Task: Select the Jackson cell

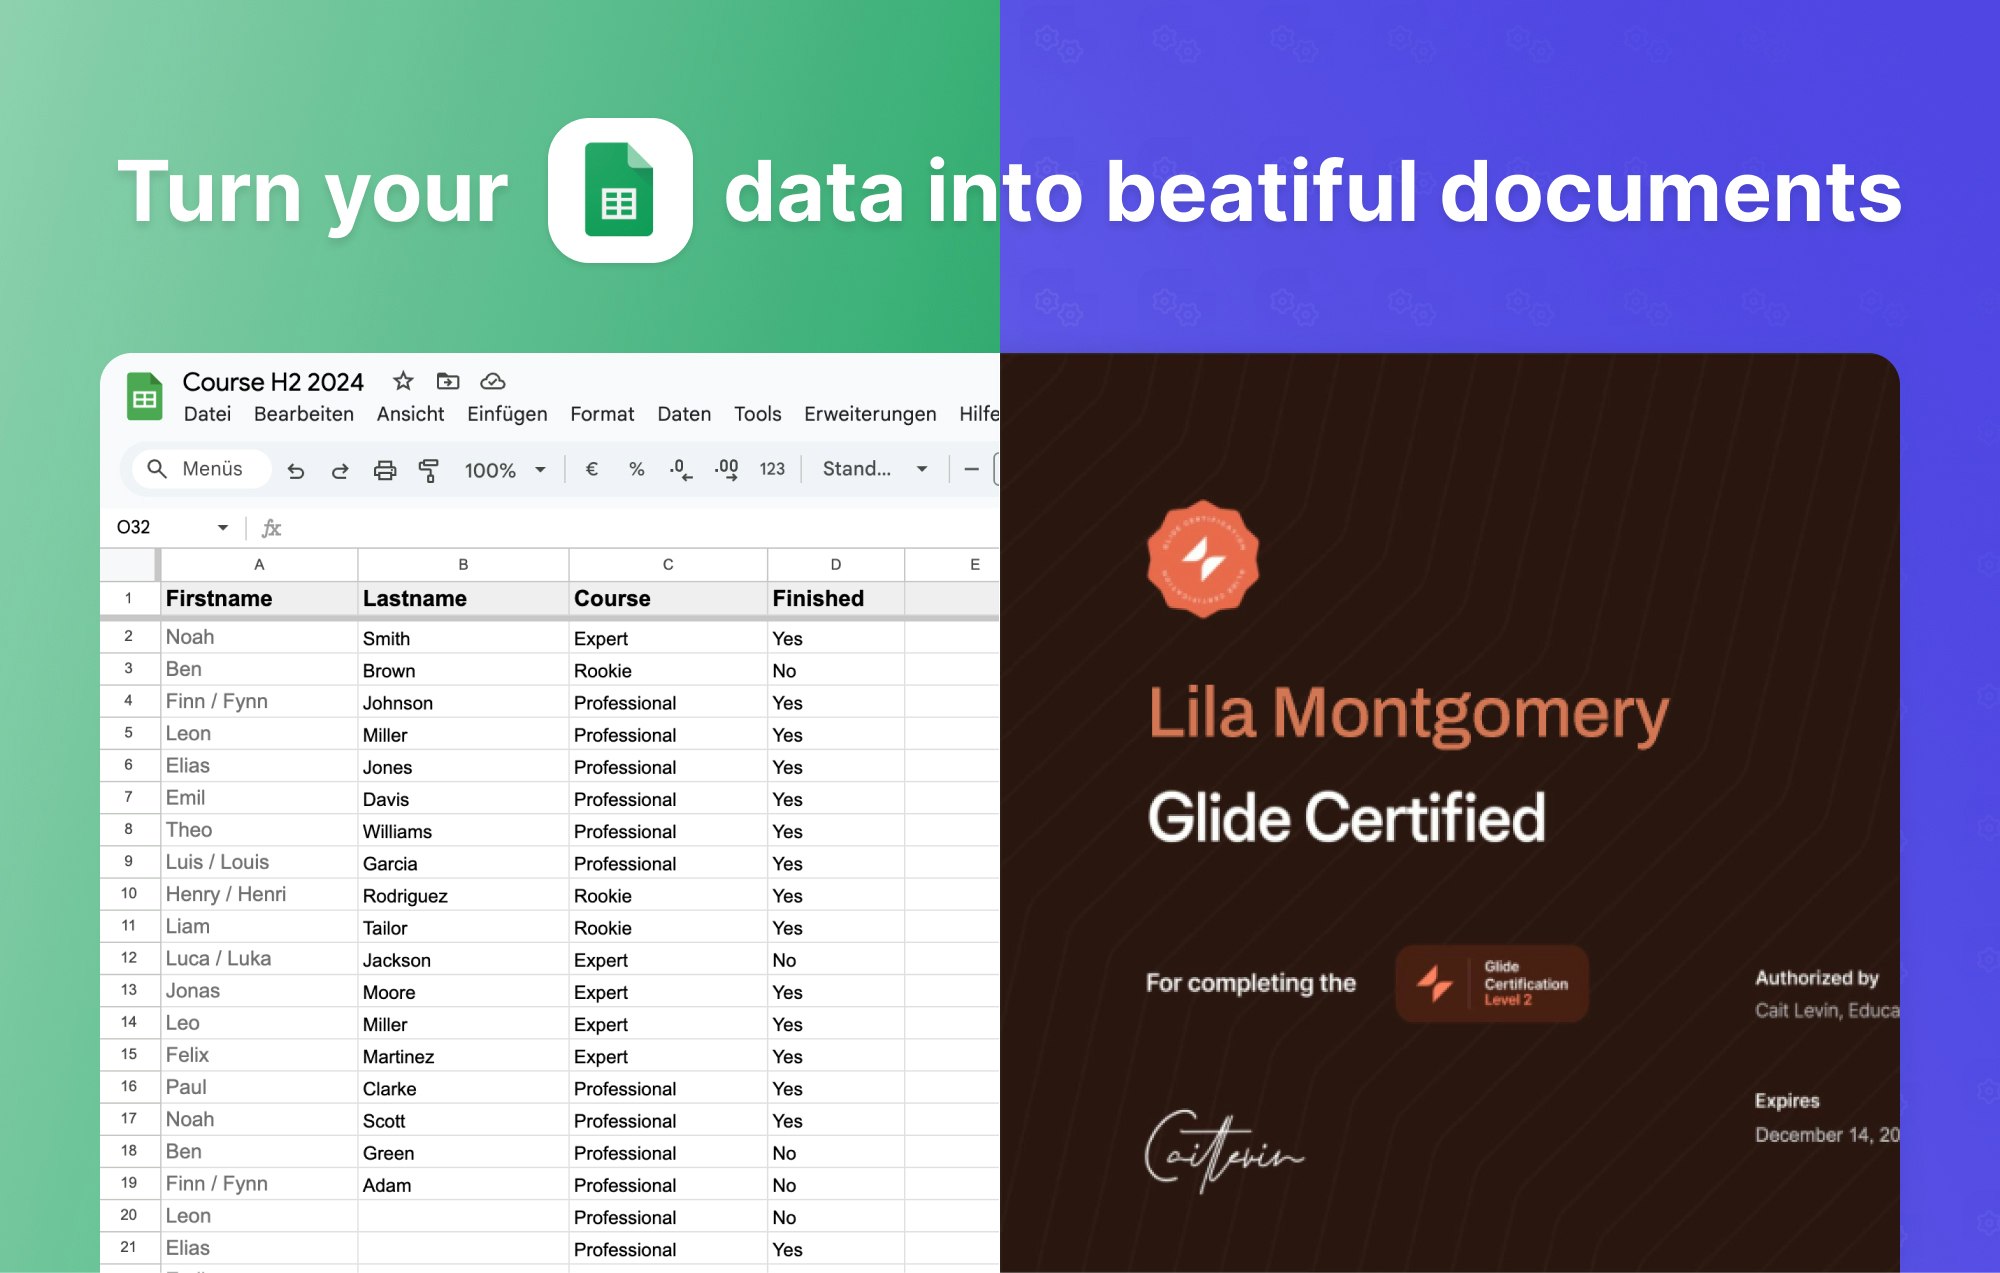Action: point(463,959)
